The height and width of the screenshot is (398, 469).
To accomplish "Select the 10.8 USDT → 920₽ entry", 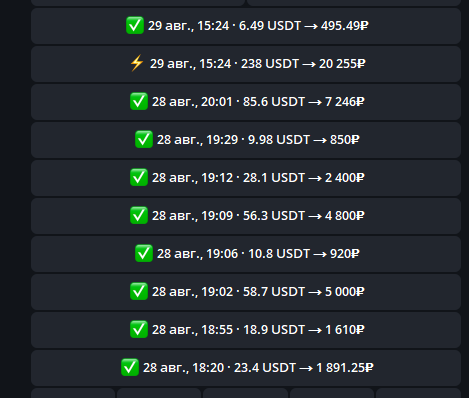I will pos(246,254).
